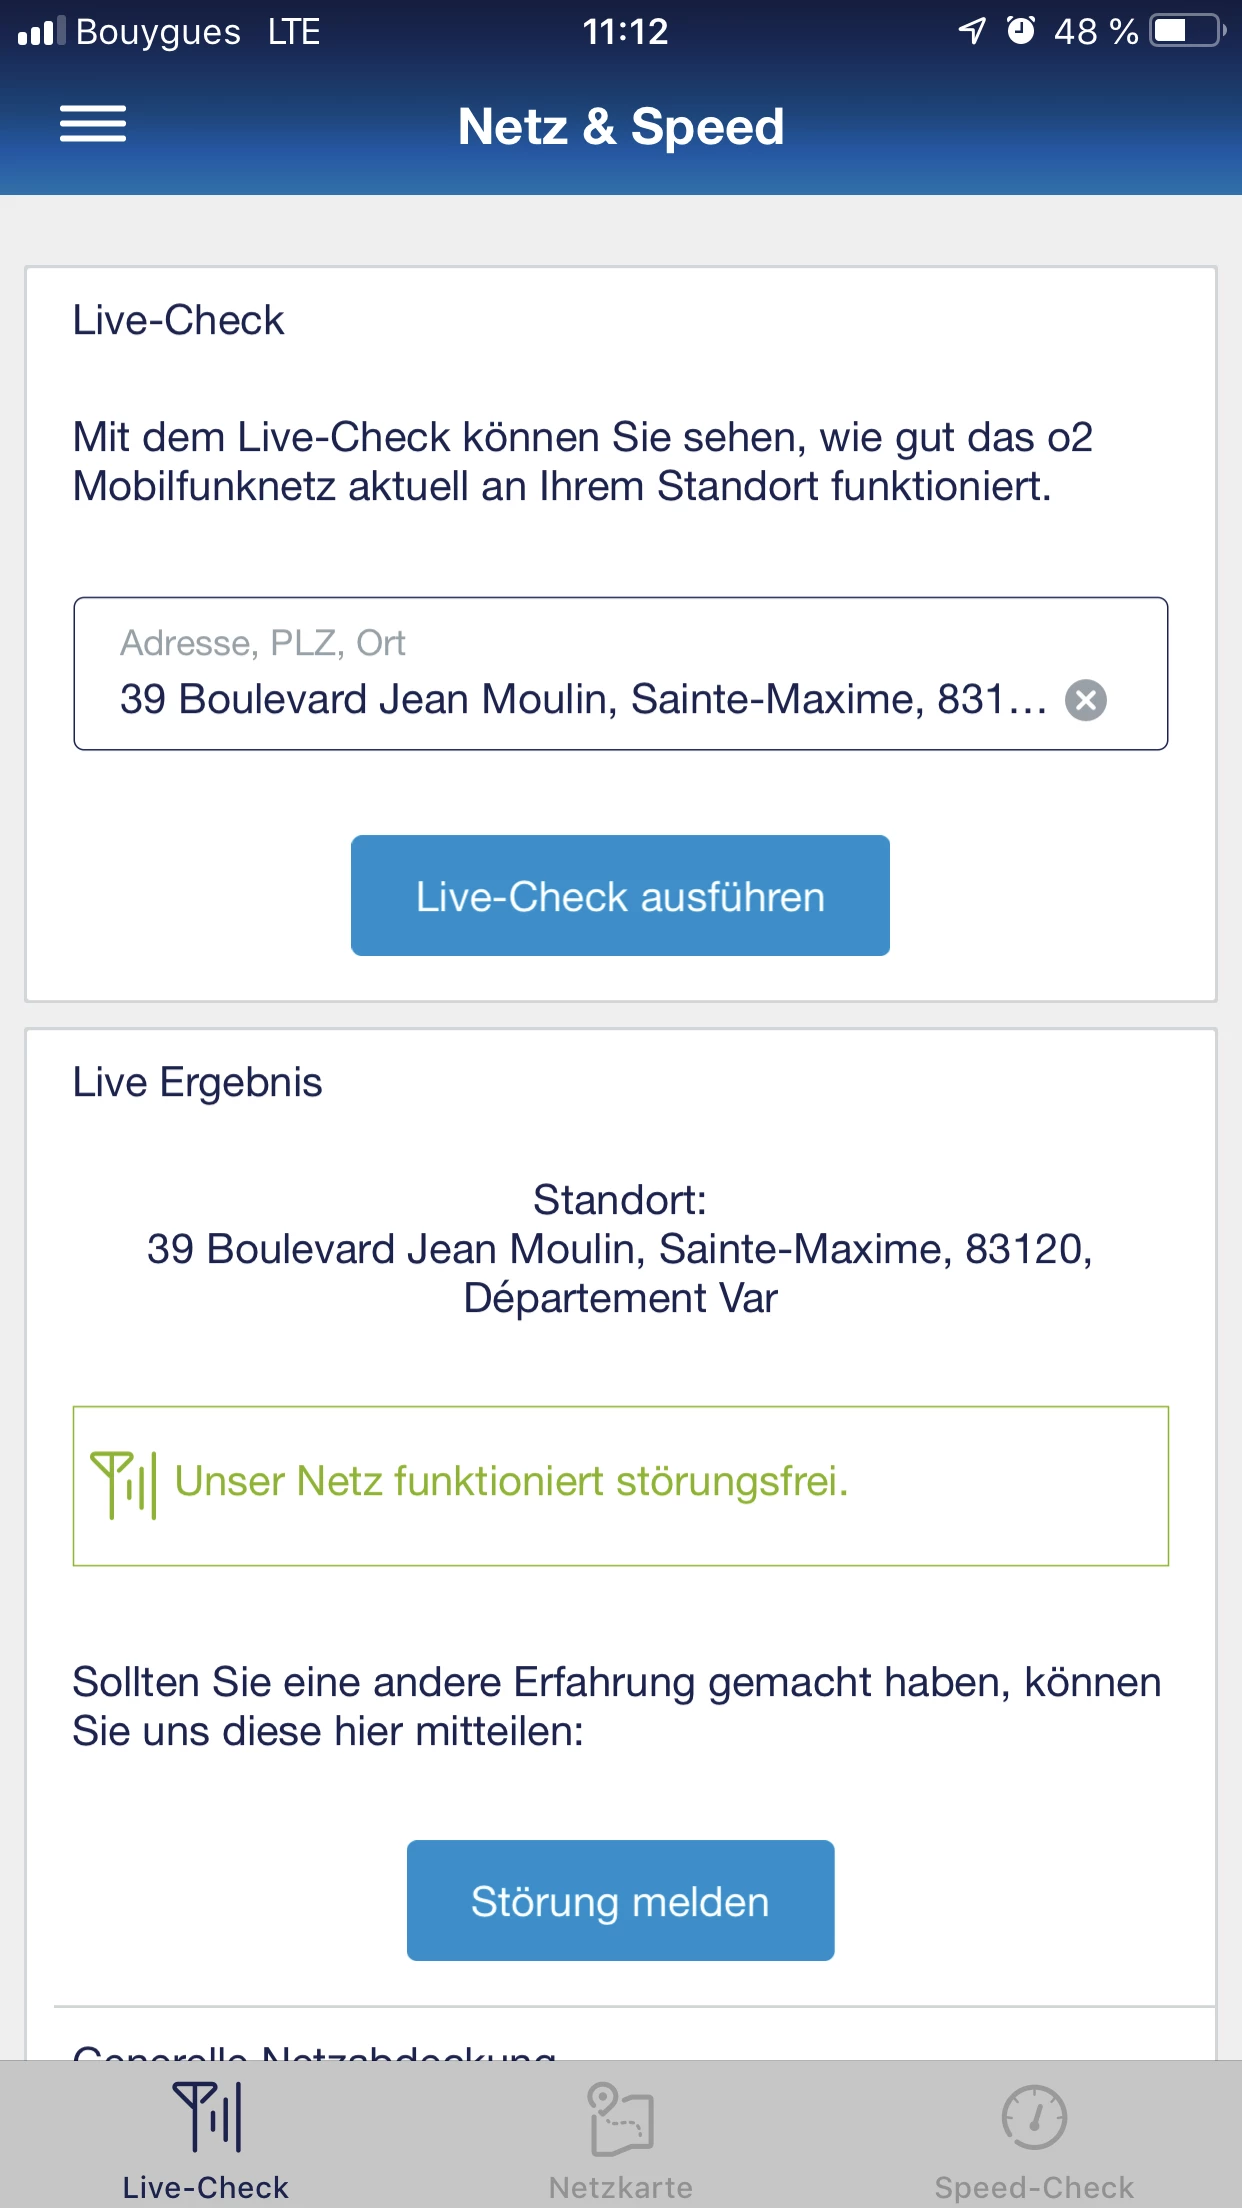Tap the Standort address result text
Viewport: 1242px width, 2208px height.
pos(620,1249)
